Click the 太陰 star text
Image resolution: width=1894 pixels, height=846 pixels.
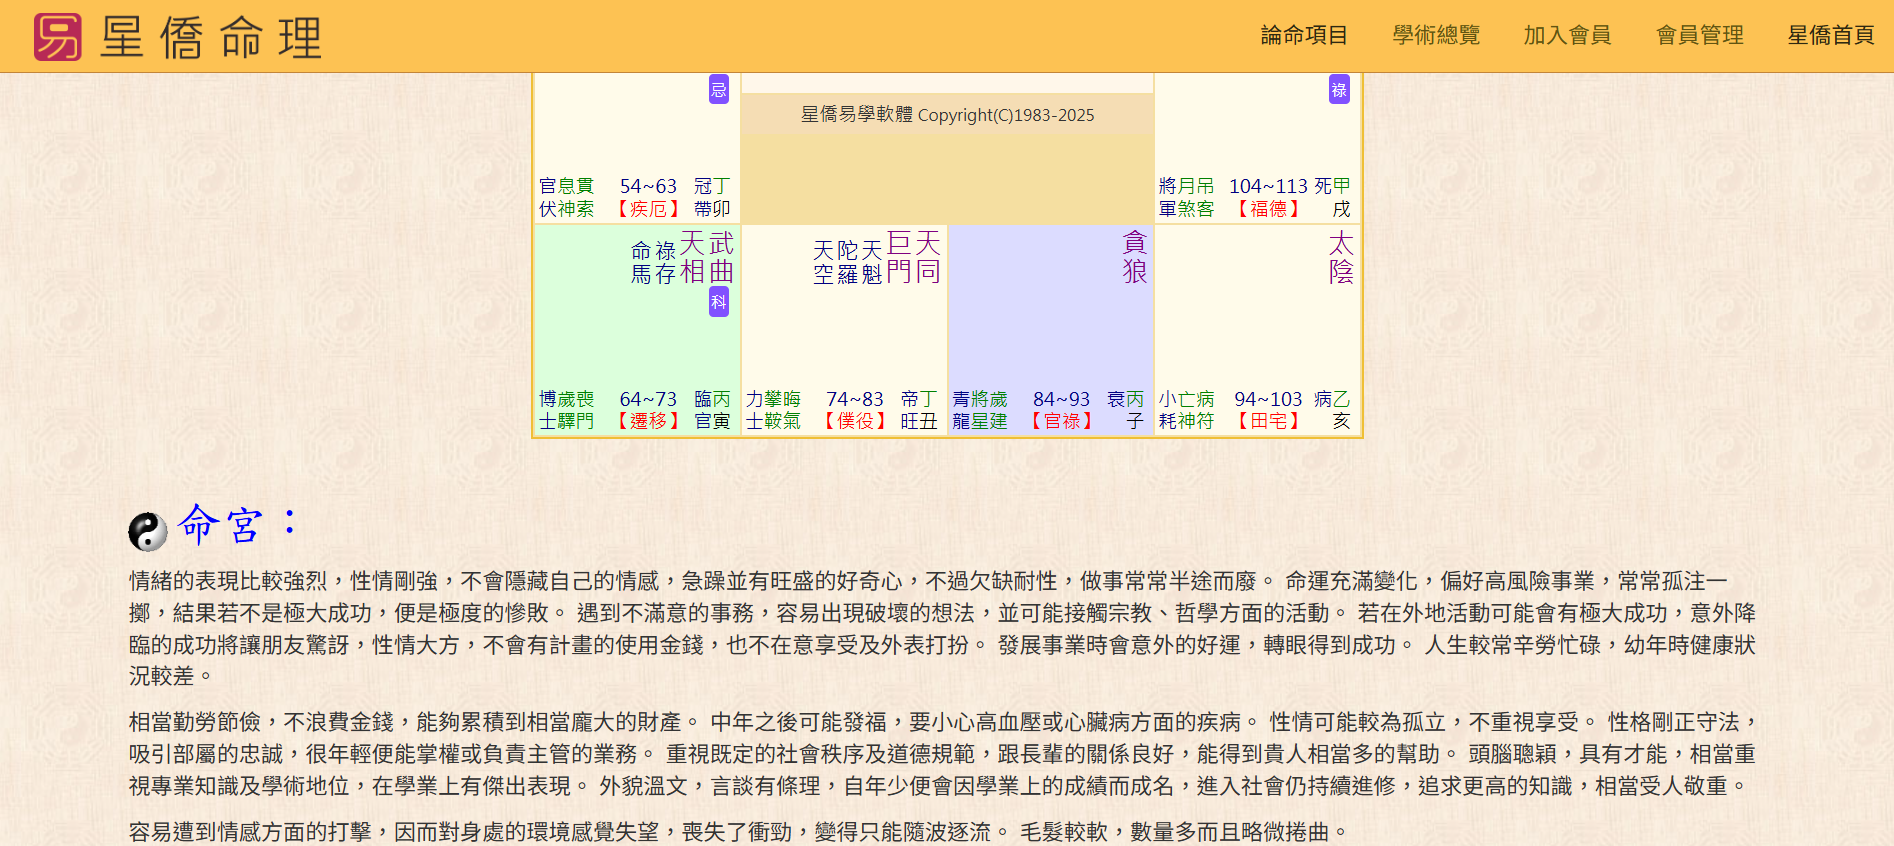click(x=1341, y=257)
